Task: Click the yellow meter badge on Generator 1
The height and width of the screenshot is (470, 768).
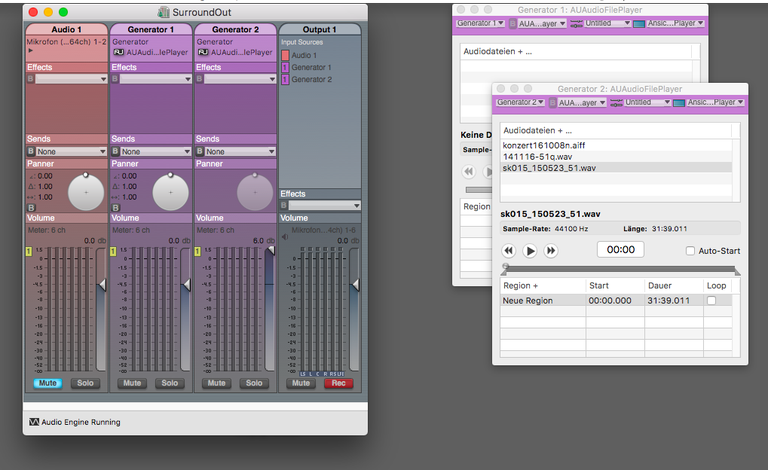Action: pos(113,251)
